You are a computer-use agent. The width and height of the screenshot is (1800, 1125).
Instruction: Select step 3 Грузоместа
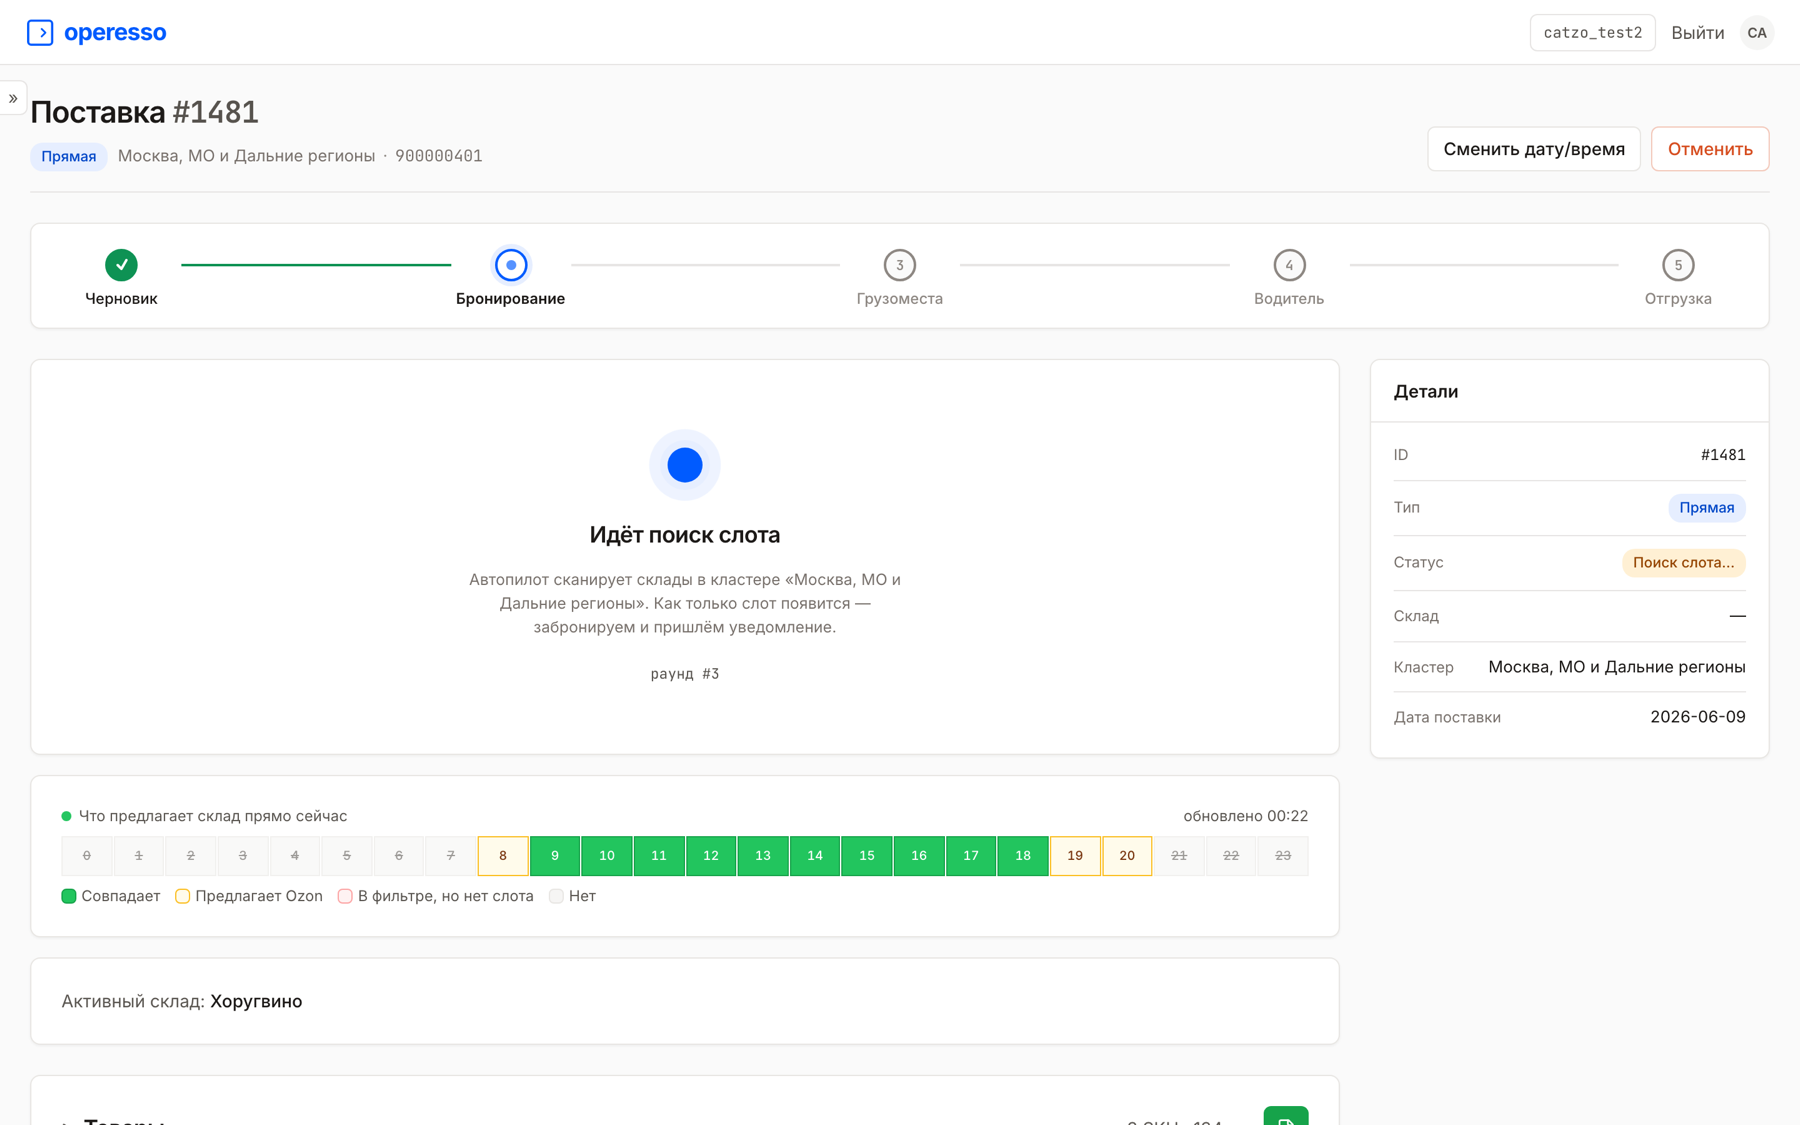[x=900, y=265]
